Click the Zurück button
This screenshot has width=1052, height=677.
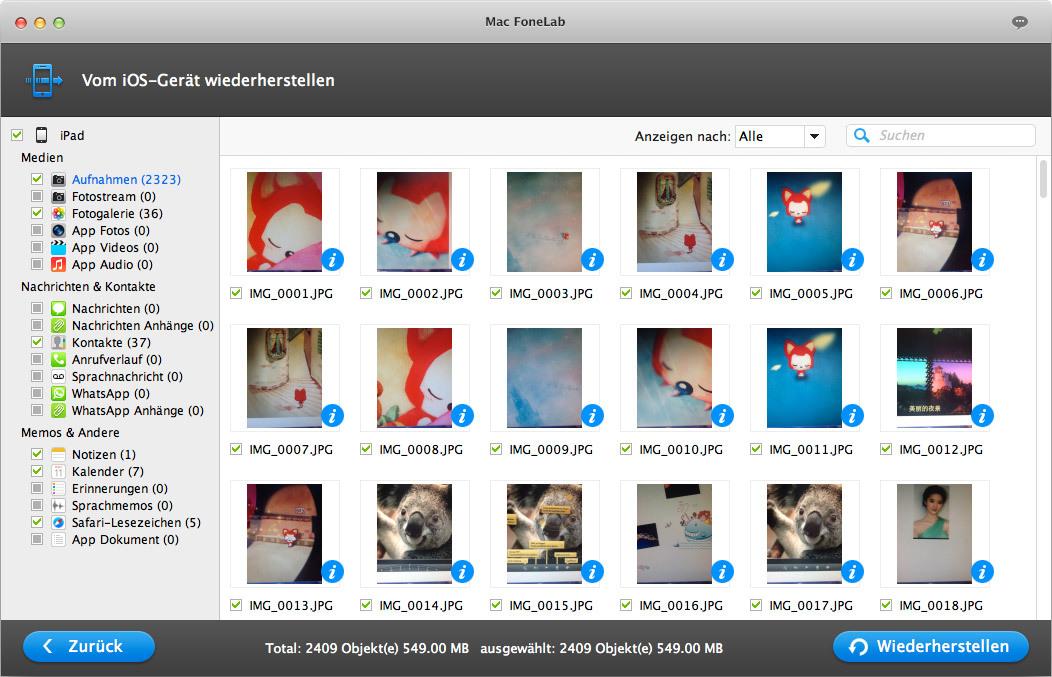coord(89,647)
